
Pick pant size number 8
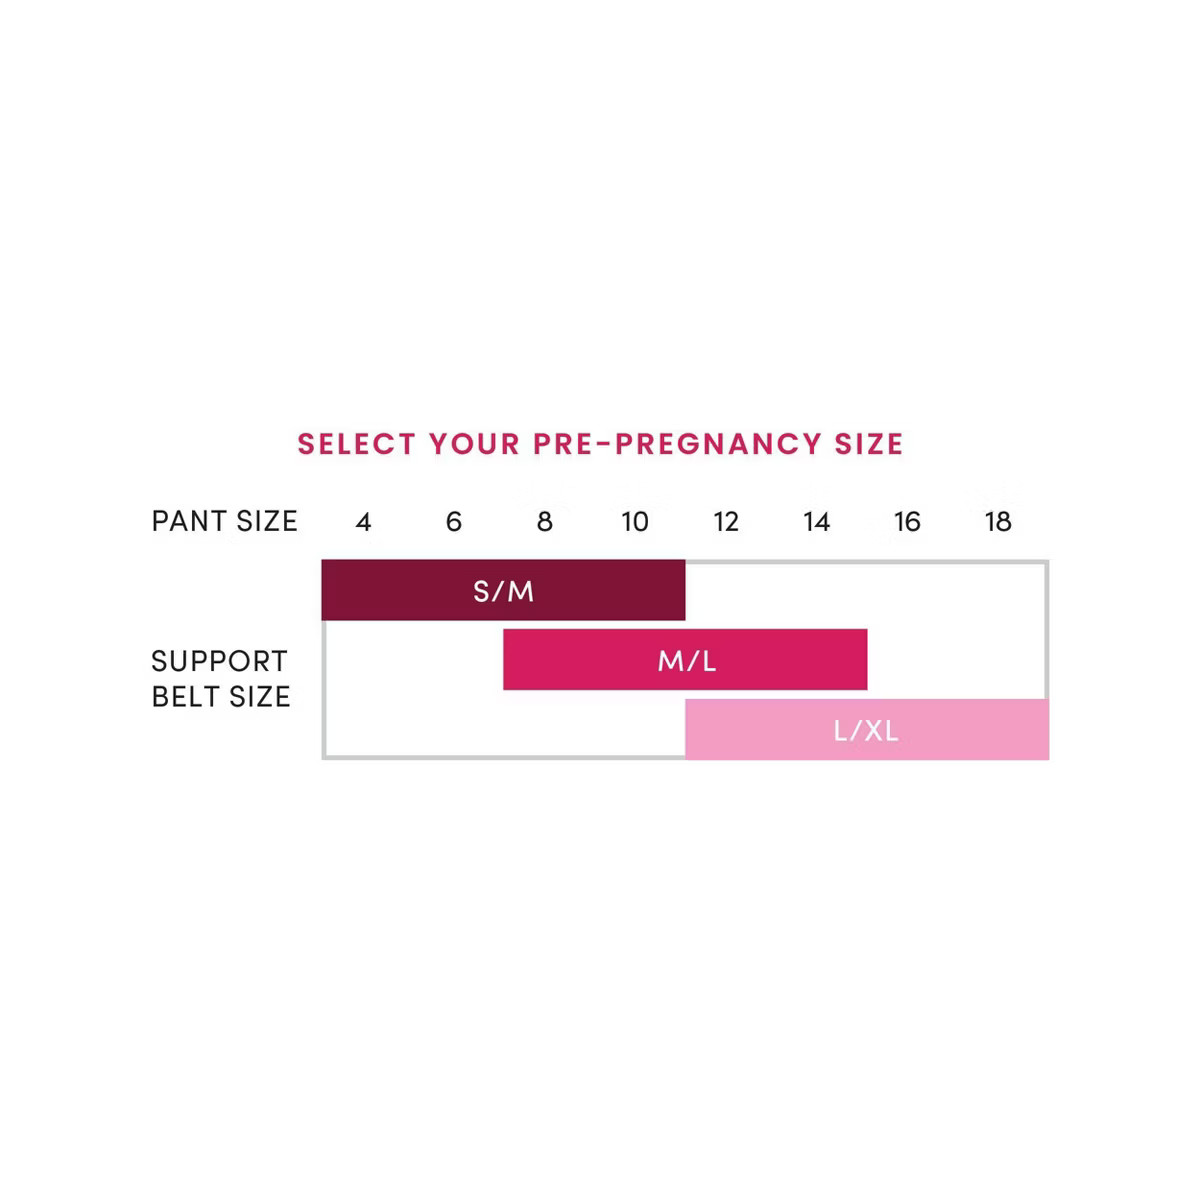545,522
